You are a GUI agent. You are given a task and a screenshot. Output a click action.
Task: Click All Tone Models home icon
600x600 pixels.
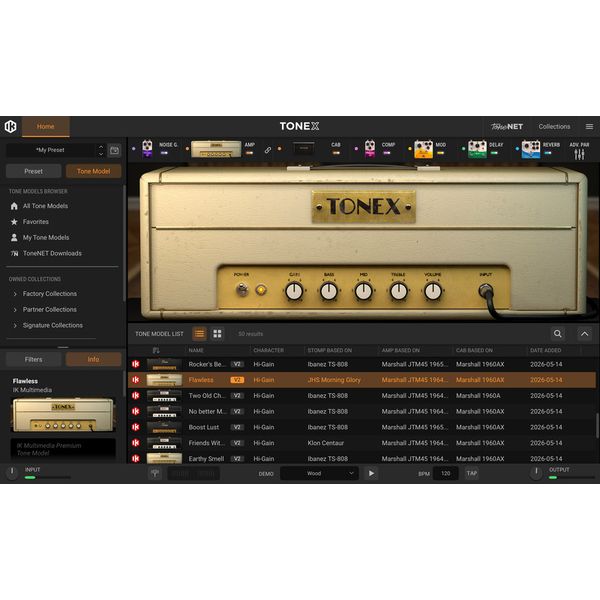[14, 206]
